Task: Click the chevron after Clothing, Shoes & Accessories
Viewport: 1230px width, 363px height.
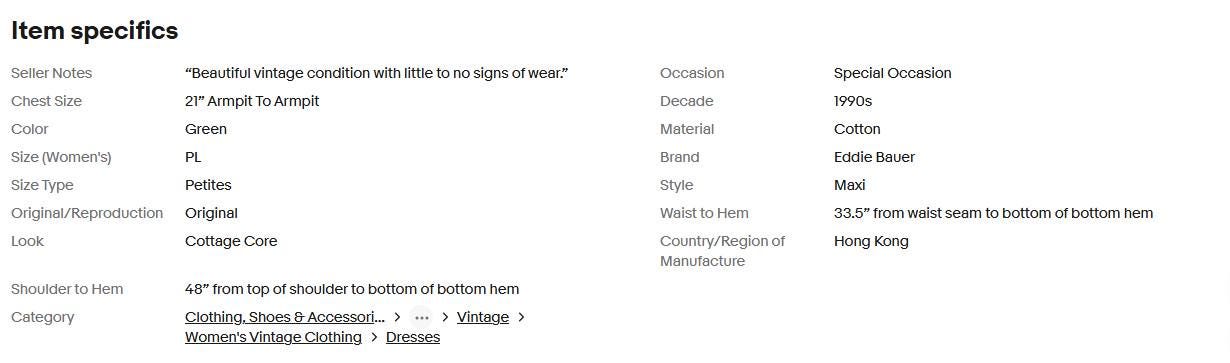Action: point(397,317)
